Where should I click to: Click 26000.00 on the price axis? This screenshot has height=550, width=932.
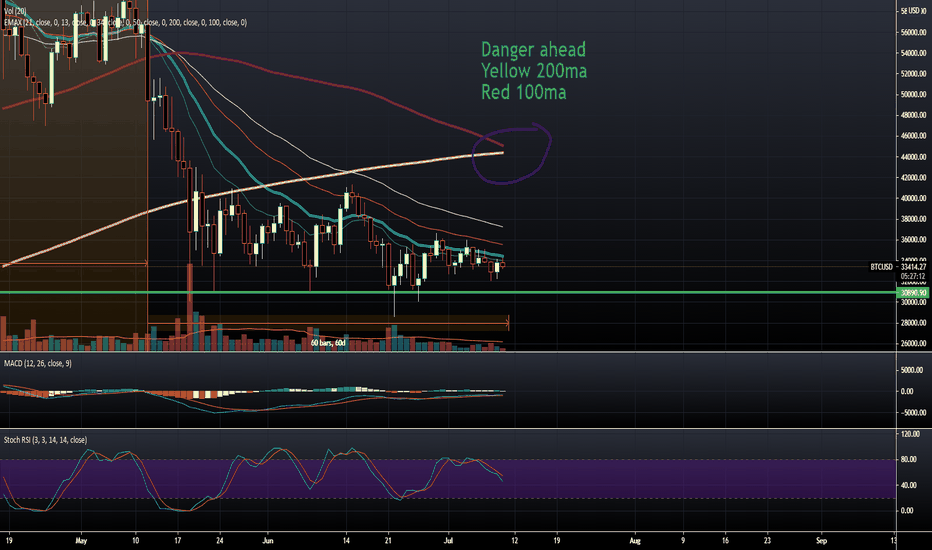click(x=913, y=344)
